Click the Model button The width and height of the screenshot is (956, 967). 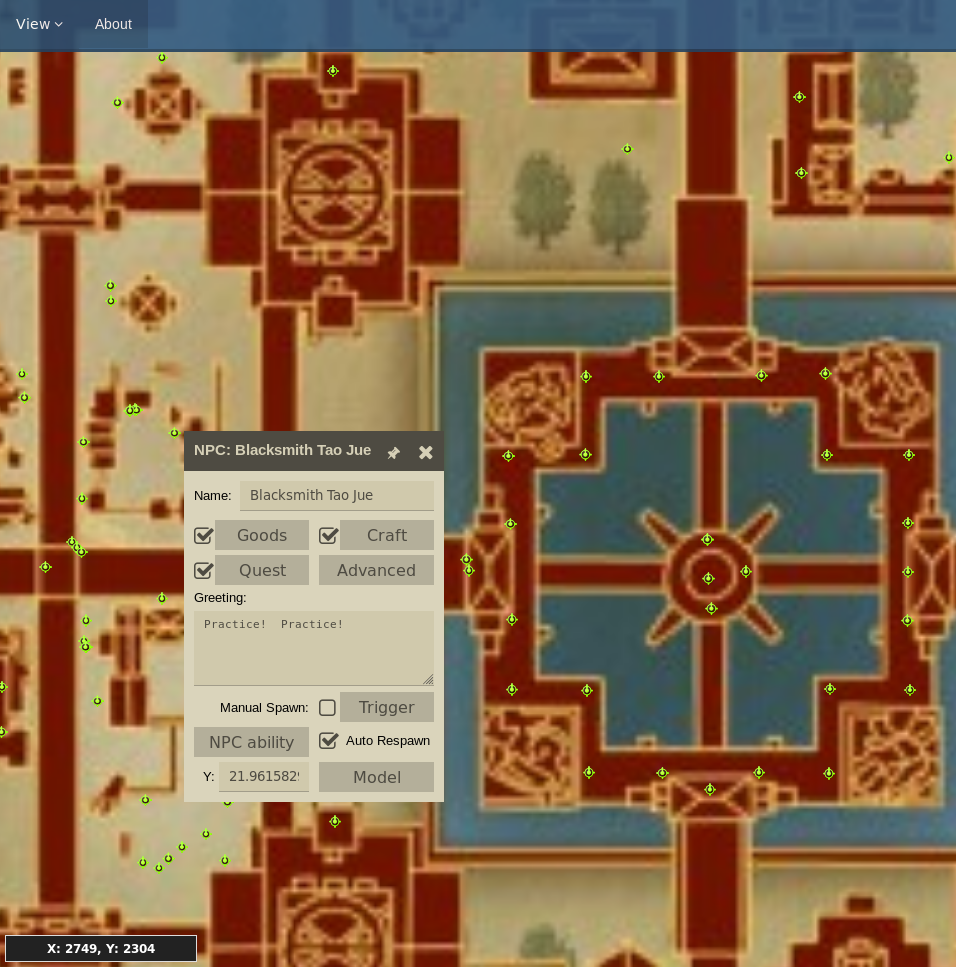tap(376, 777)
